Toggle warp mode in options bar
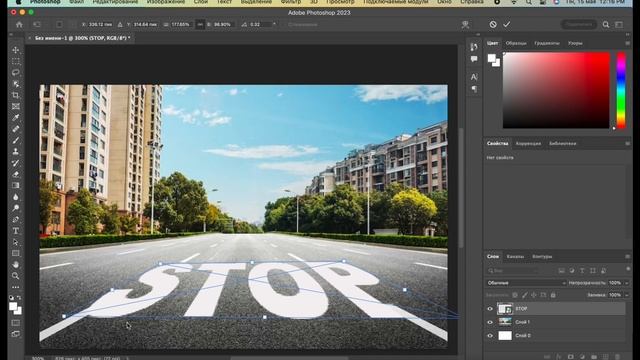640x360 pixels. [465, 24]
